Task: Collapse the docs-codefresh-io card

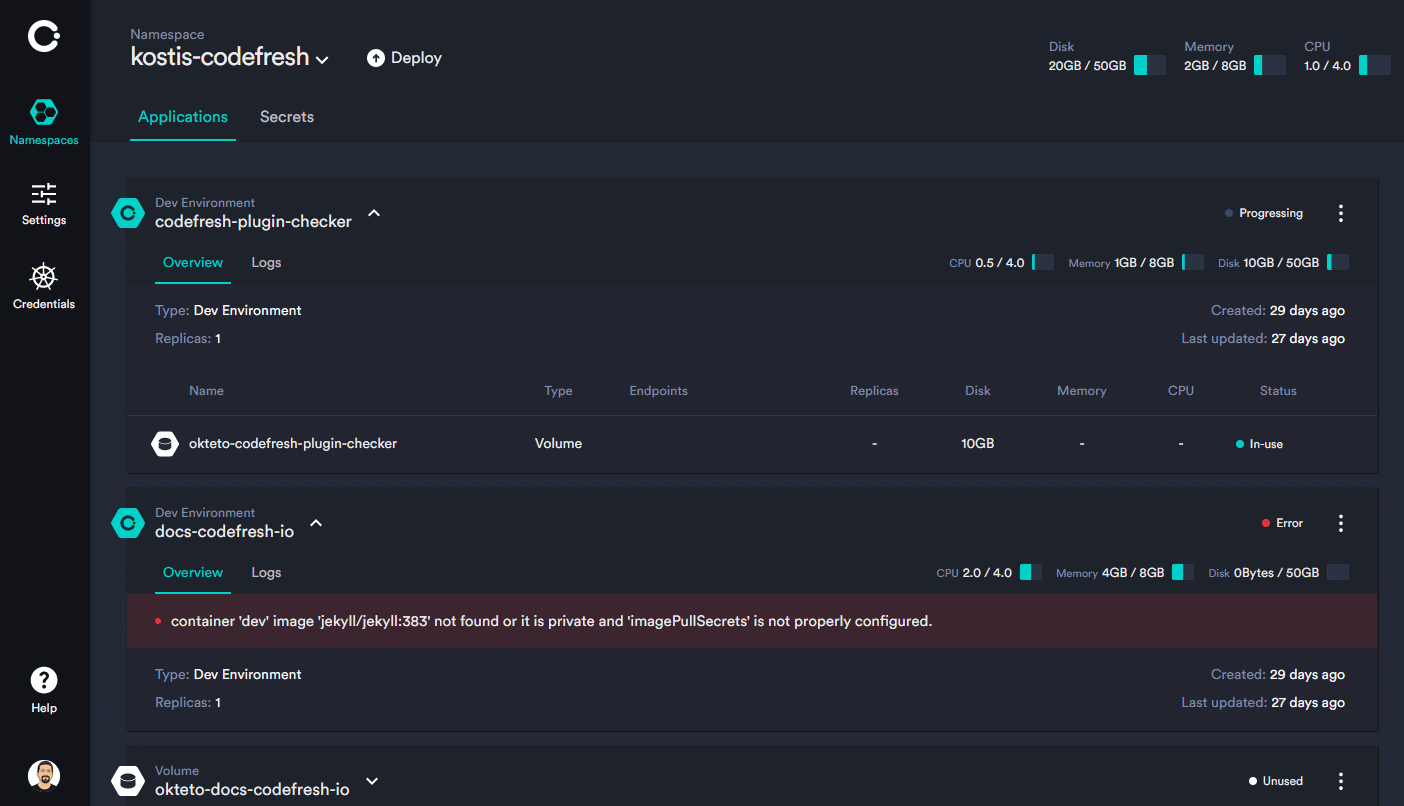Action: coord(316,522)
